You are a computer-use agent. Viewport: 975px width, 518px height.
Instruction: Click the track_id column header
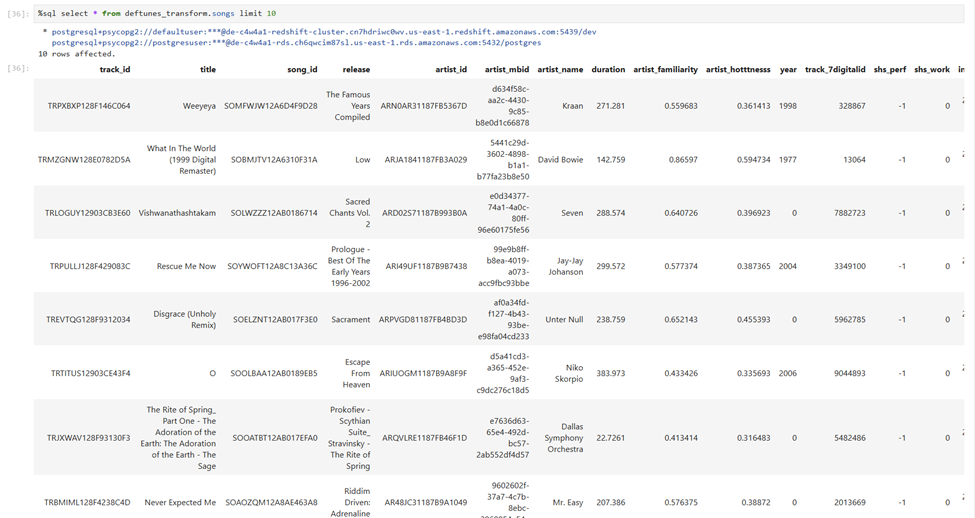pyautogui.click(x=115, y=70)
